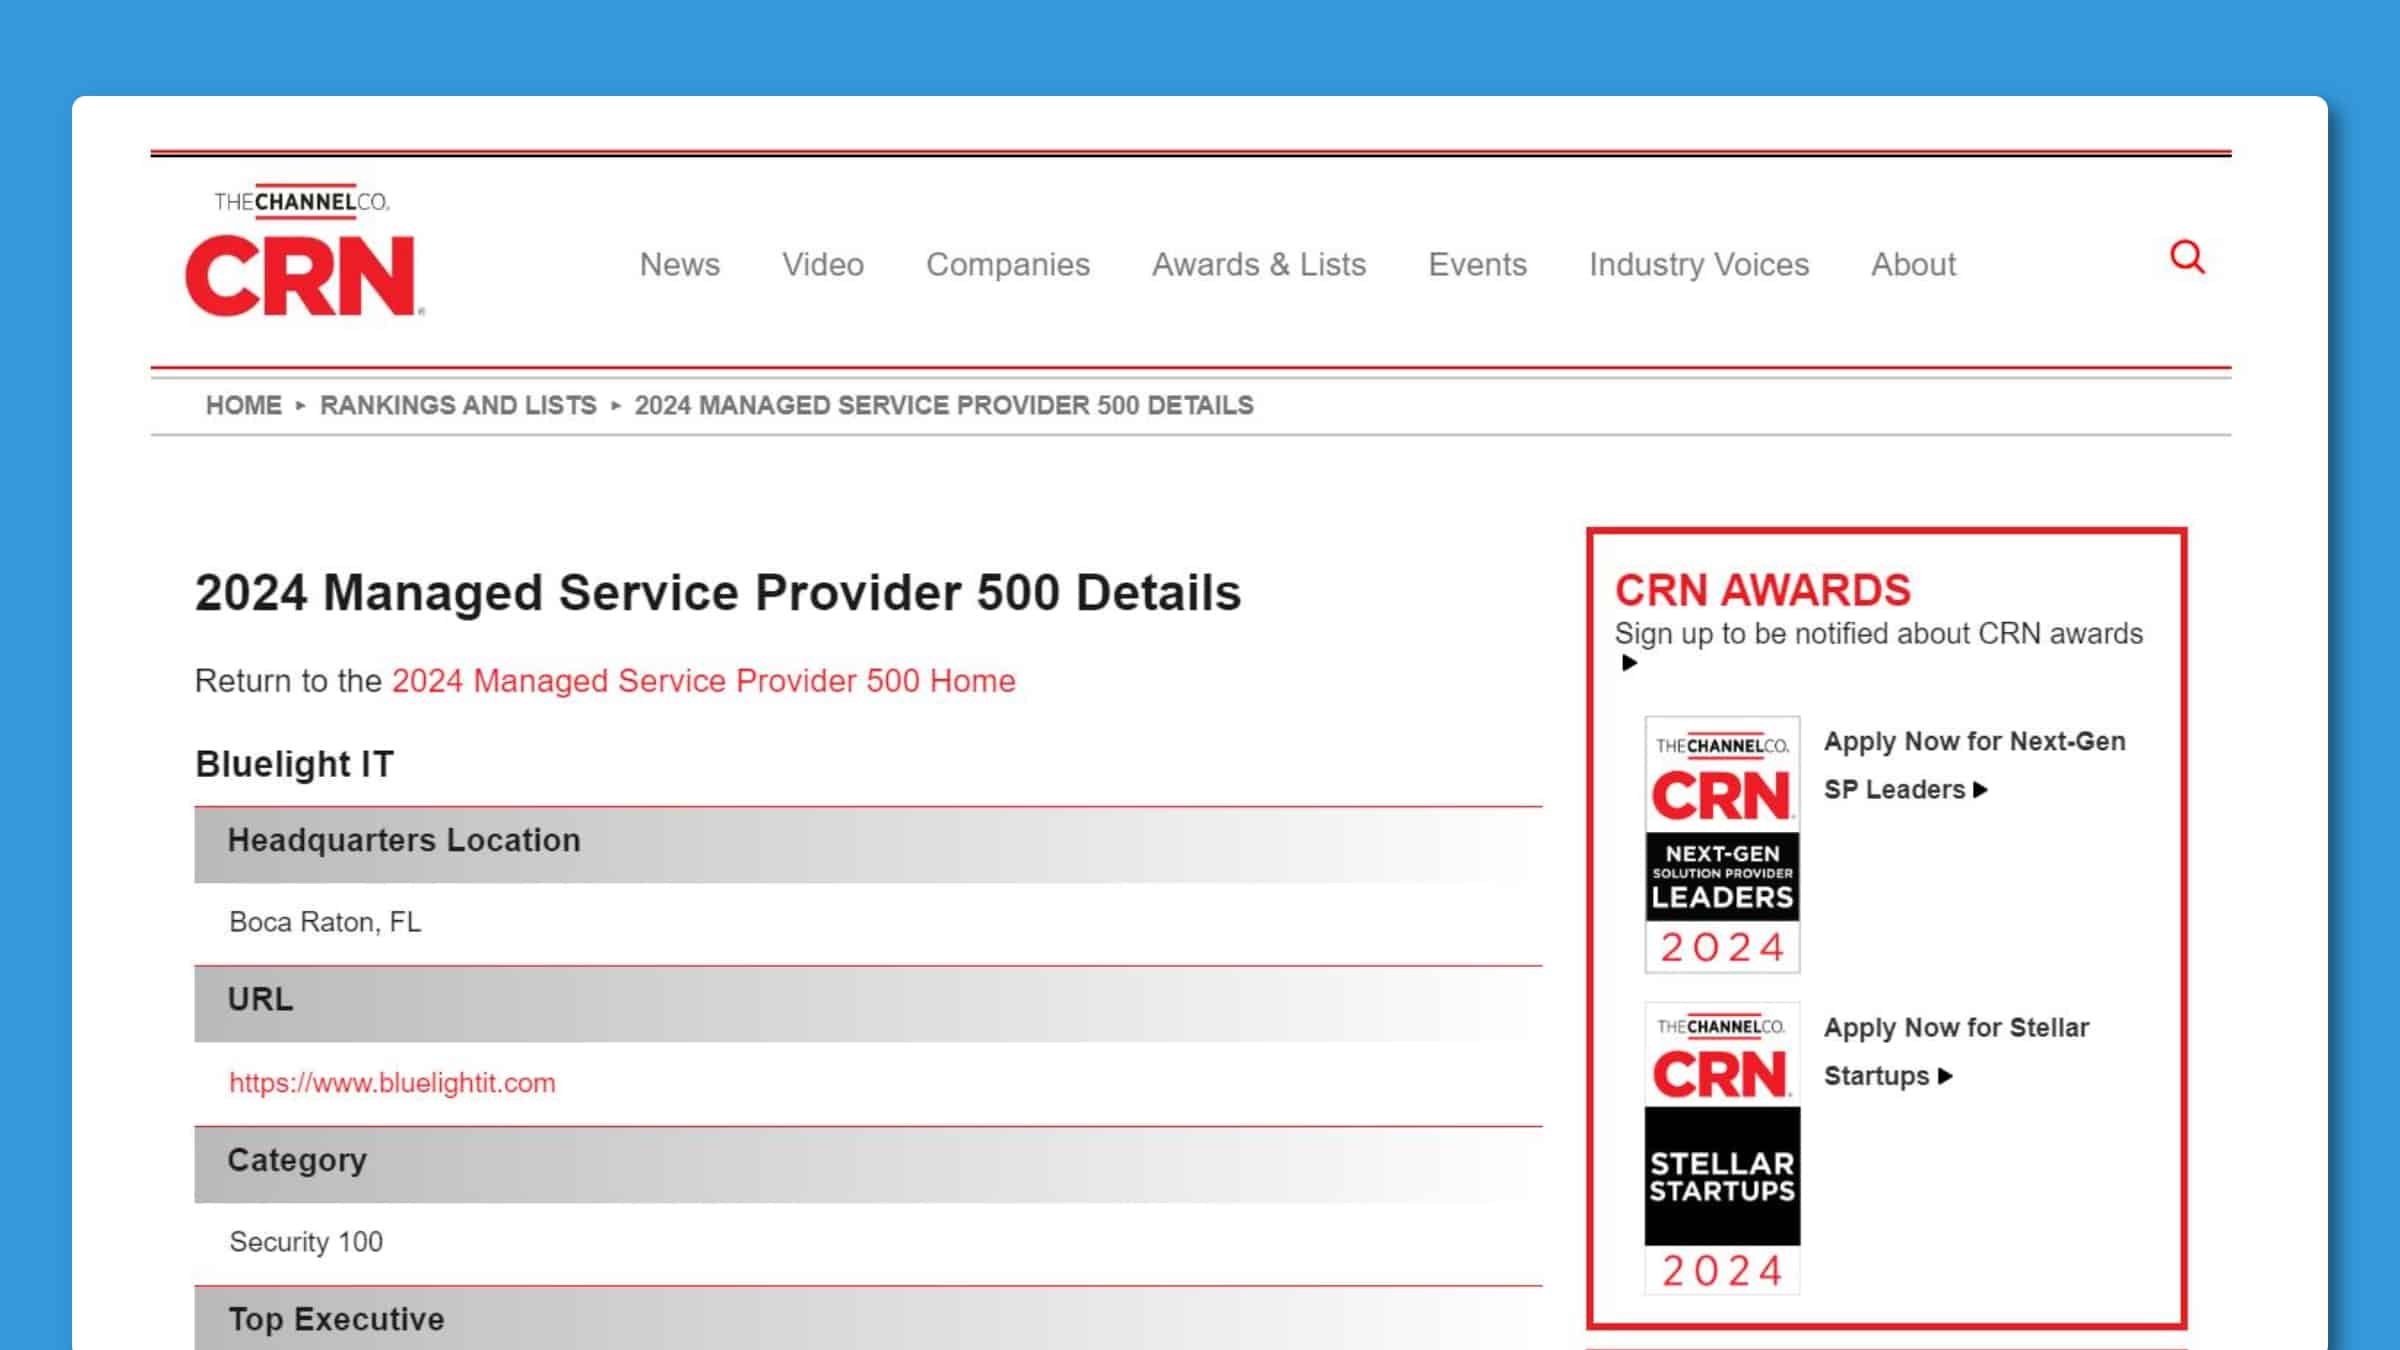2400x1350 pixels.
Task: Open the Awards & Lists menu
Action: pos(1258,264)
